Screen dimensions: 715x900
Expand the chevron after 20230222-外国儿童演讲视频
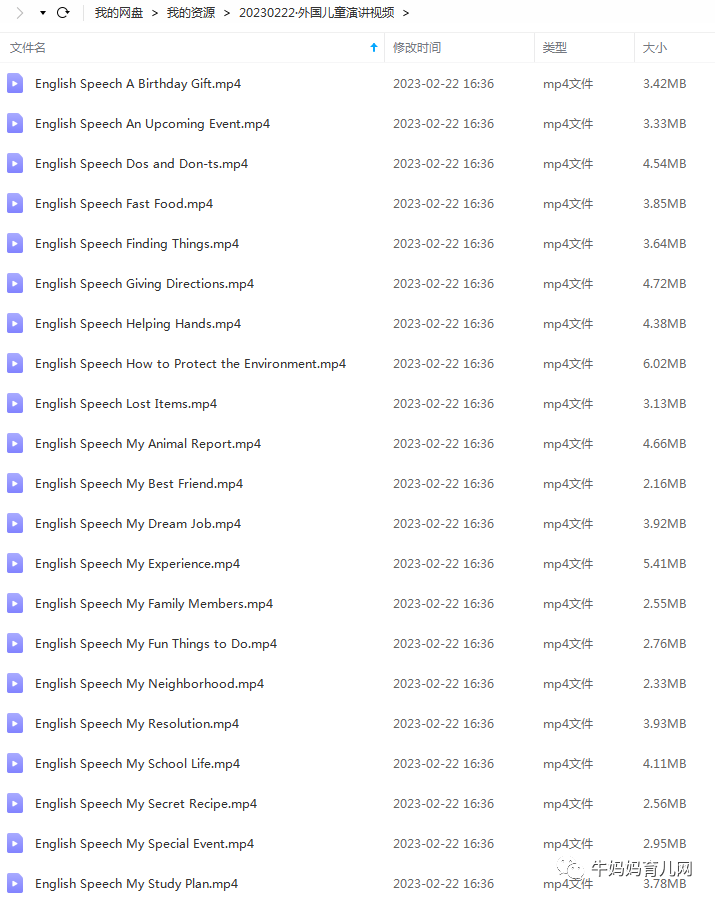click(405, 13)
